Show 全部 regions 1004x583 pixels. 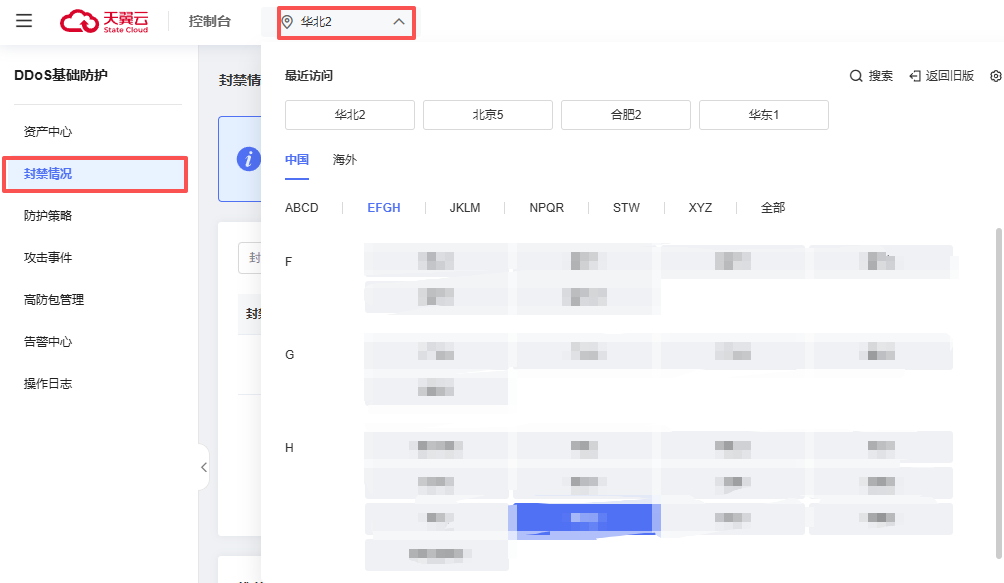(773, 208)
